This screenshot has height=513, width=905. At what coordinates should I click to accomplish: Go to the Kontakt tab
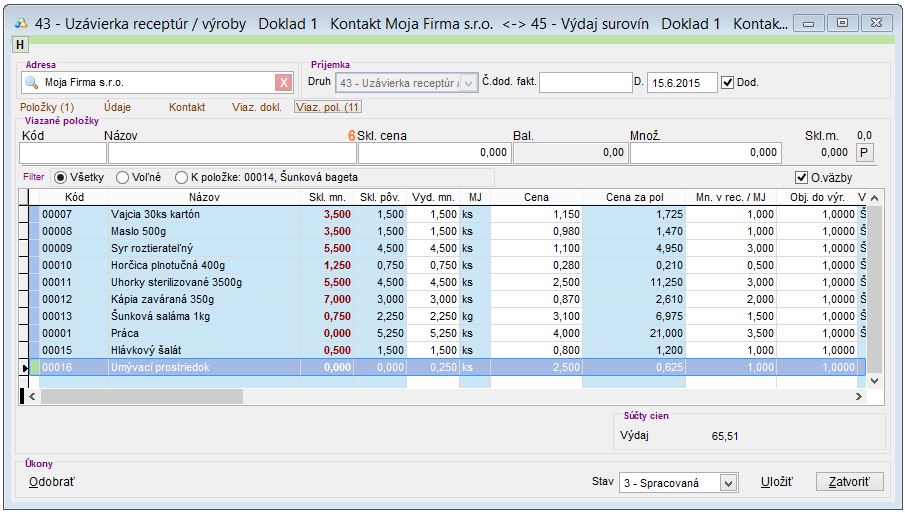pyautogui.click(x=187, y=107)
